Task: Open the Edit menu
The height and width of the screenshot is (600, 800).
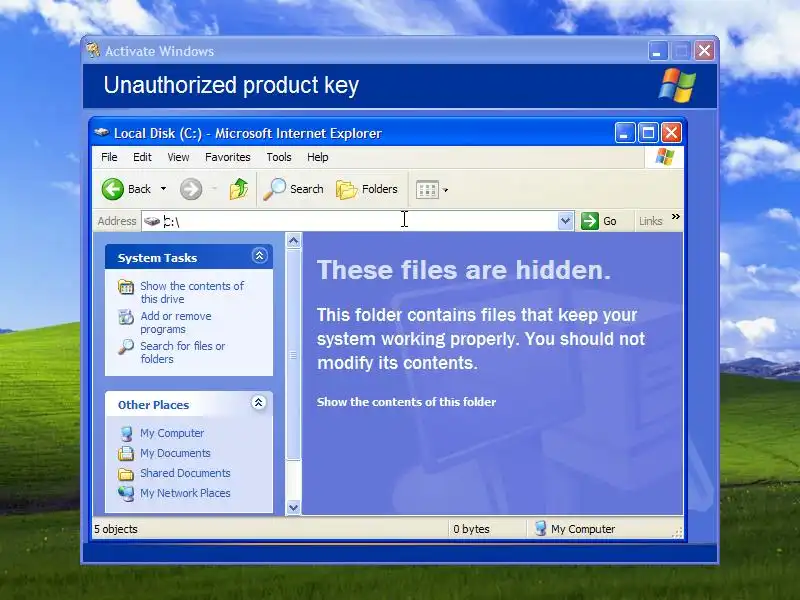Action: [x=142, y=157]
